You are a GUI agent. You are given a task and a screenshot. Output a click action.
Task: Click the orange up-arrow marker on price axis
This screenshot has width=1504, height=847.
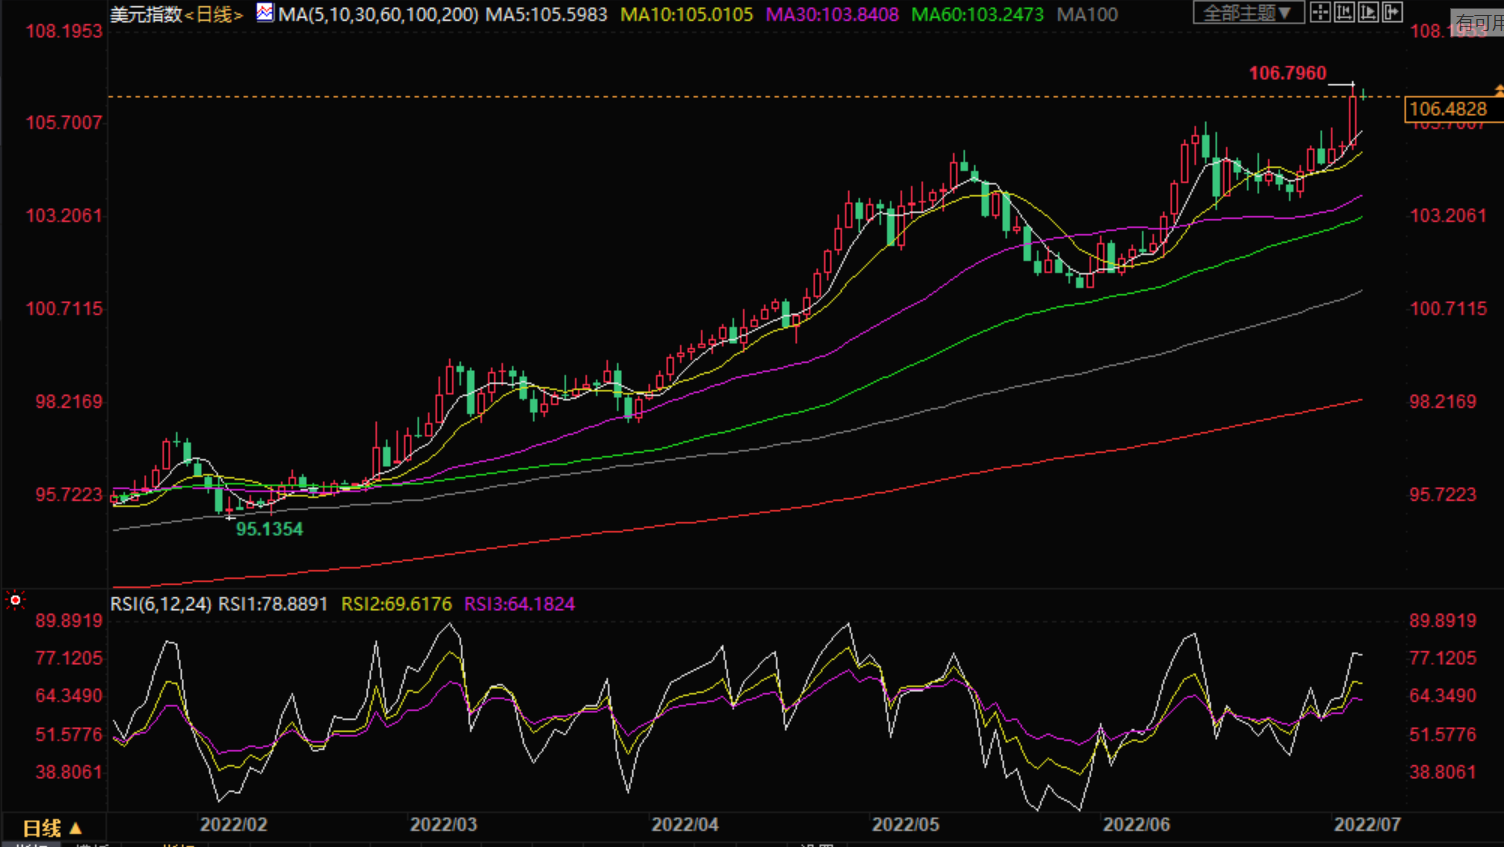(1498, 91)
